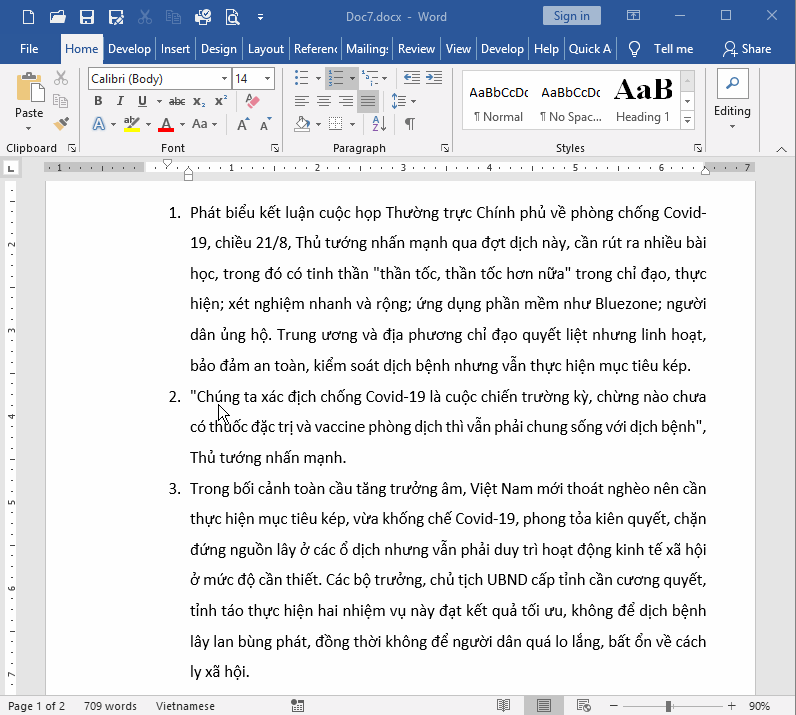Toggle subscript formatting
The image size is (796, 715).
pyautogui.click(x=199, y=102)
